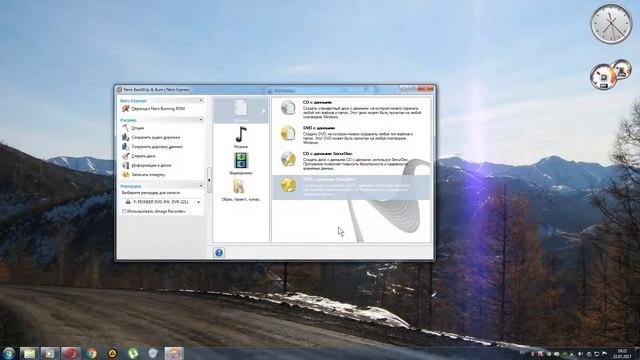
Task: Click the desktop clock gadget
Action: tap(611, 24)
